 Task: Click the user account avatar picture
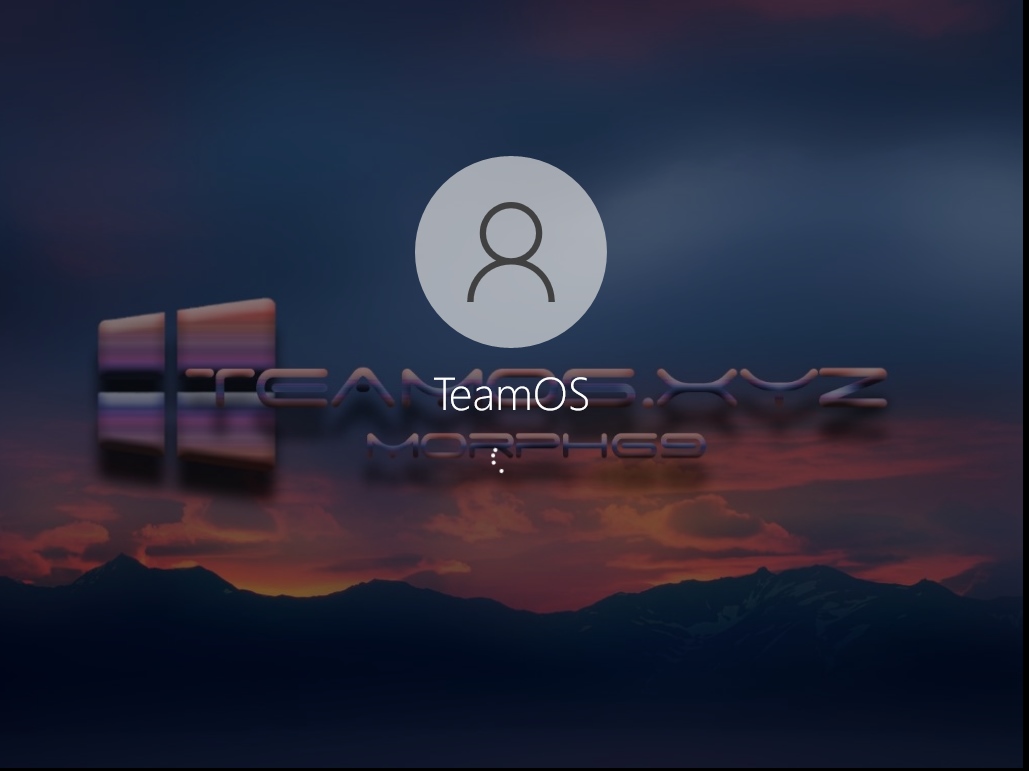click(511, 252)
